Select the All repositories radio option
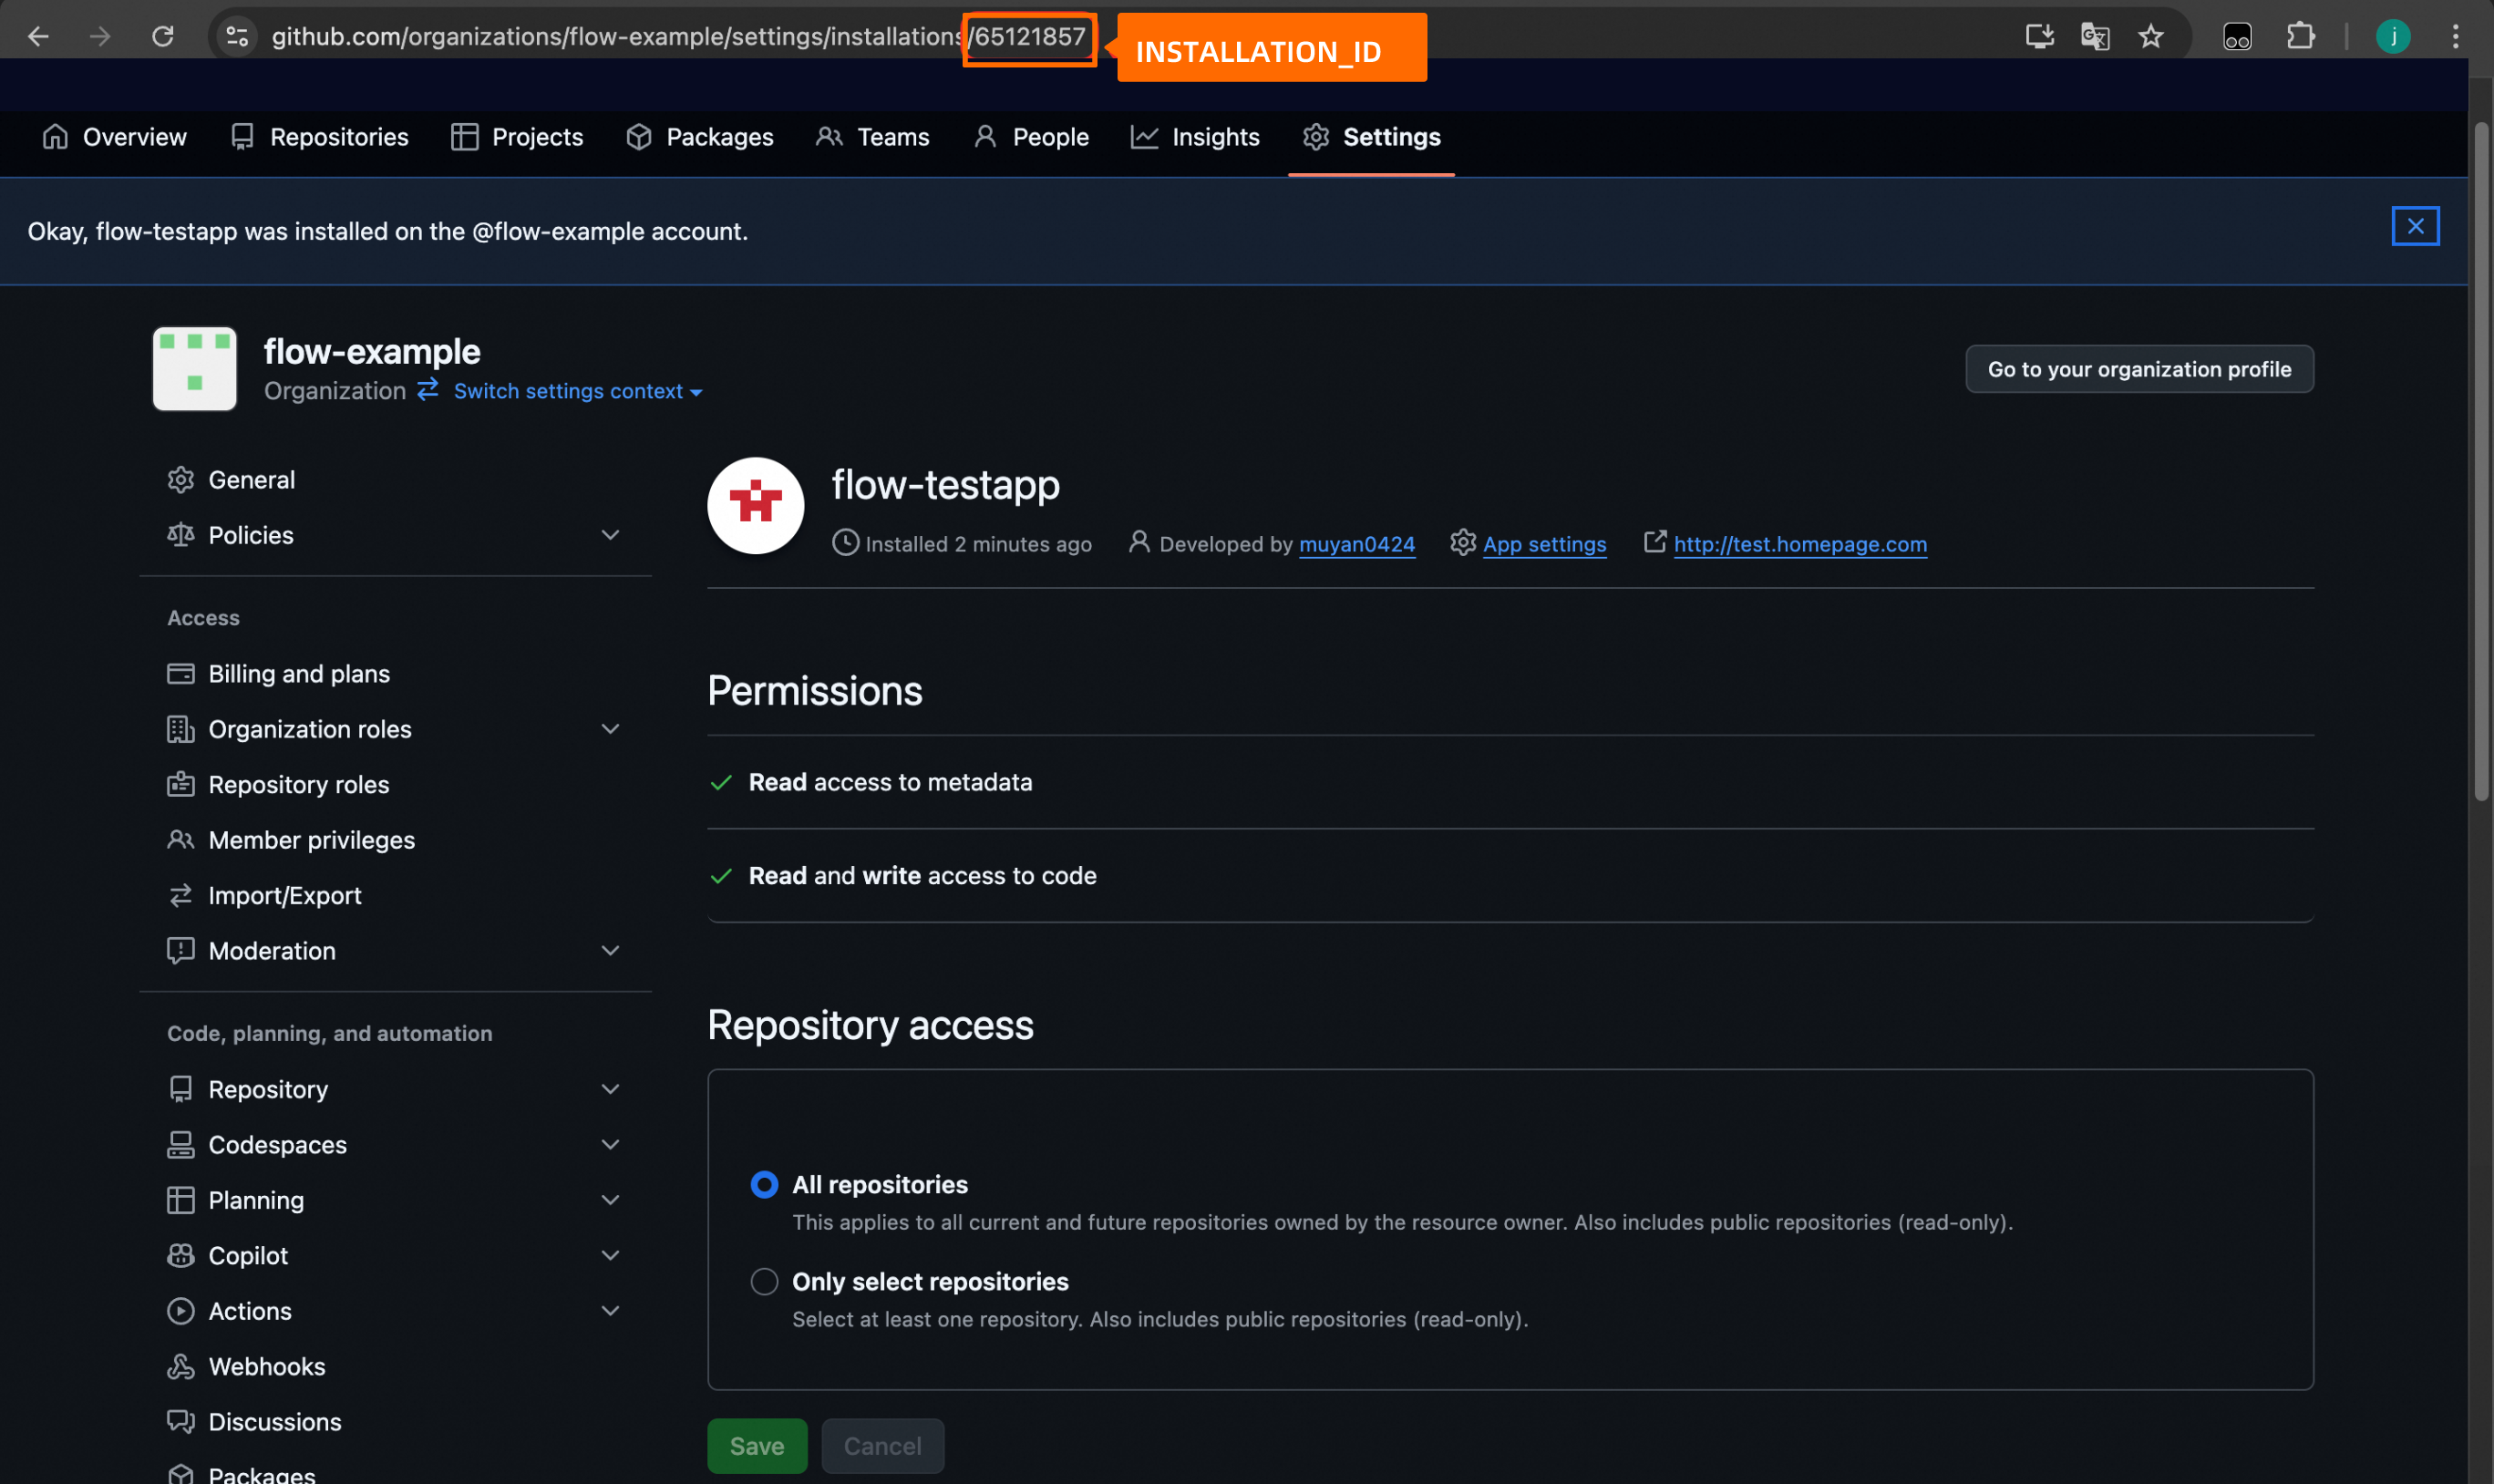This screenshot has width=2494, height=1484. tap(764, 1184)
